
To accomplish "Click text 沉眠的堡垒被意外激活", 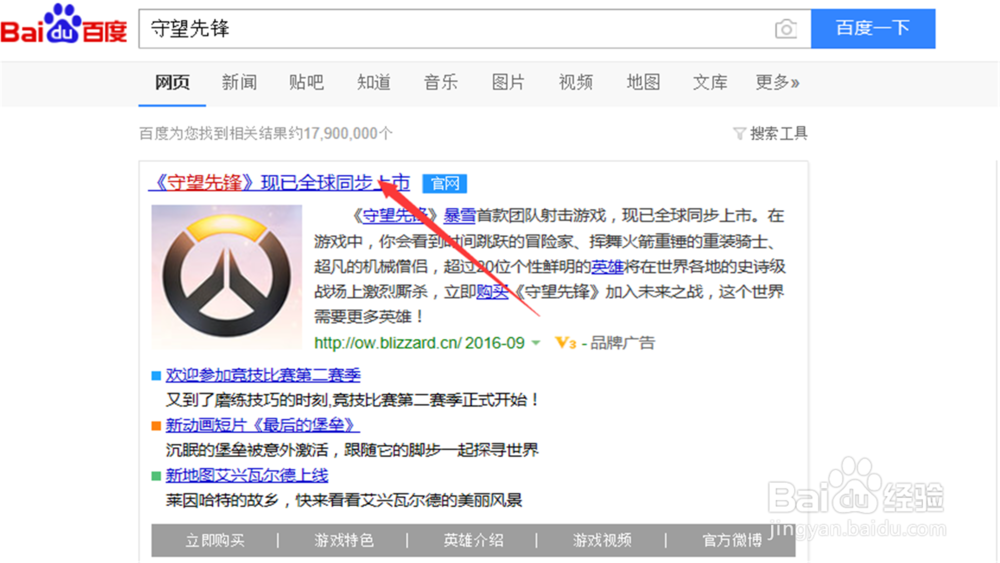I will pyautogui.click(x=247, y=450).
